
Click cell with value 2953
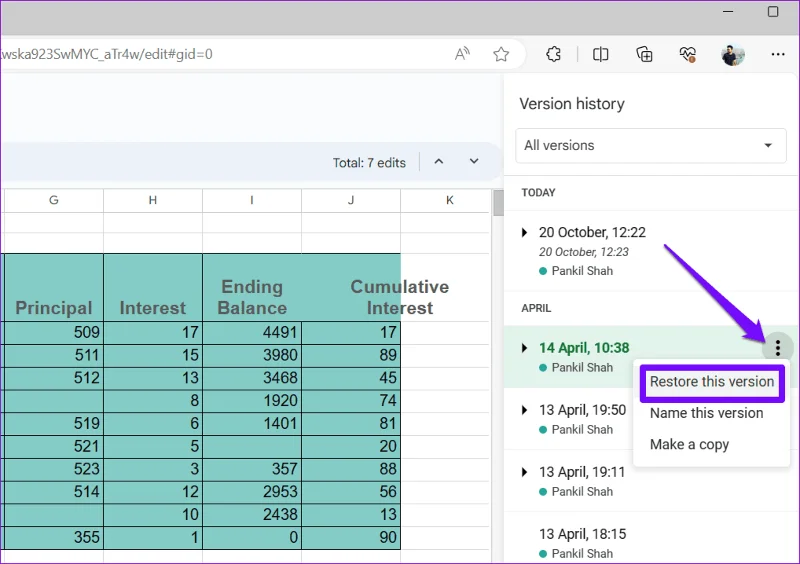252,492
